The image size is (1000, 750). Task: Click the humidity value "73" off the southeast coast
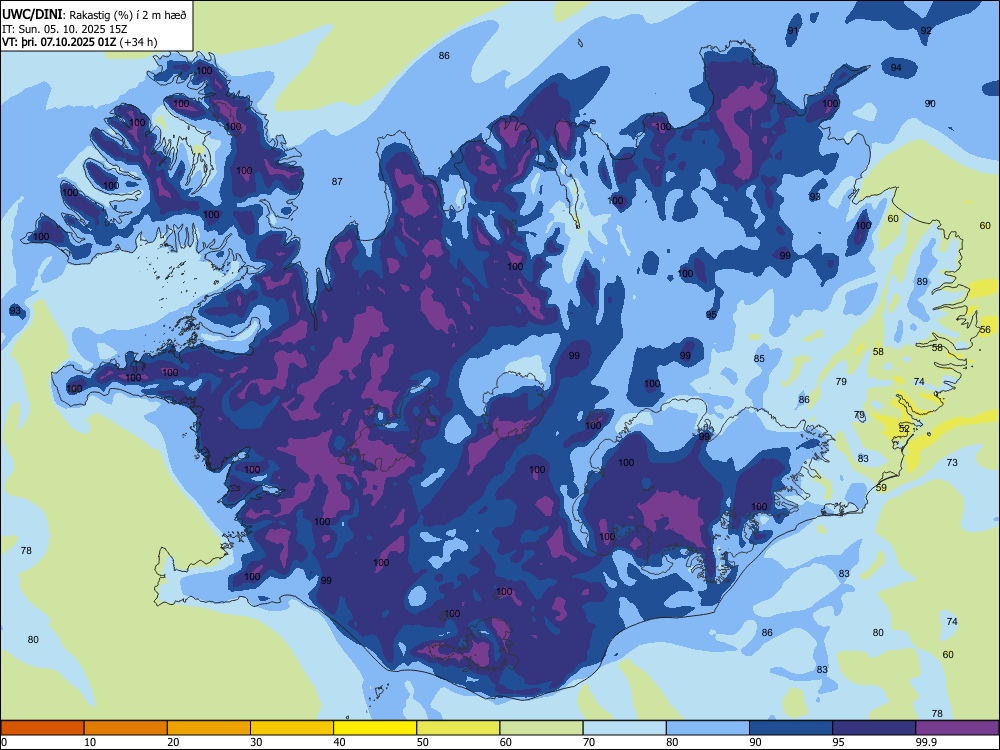click(952, 462)
